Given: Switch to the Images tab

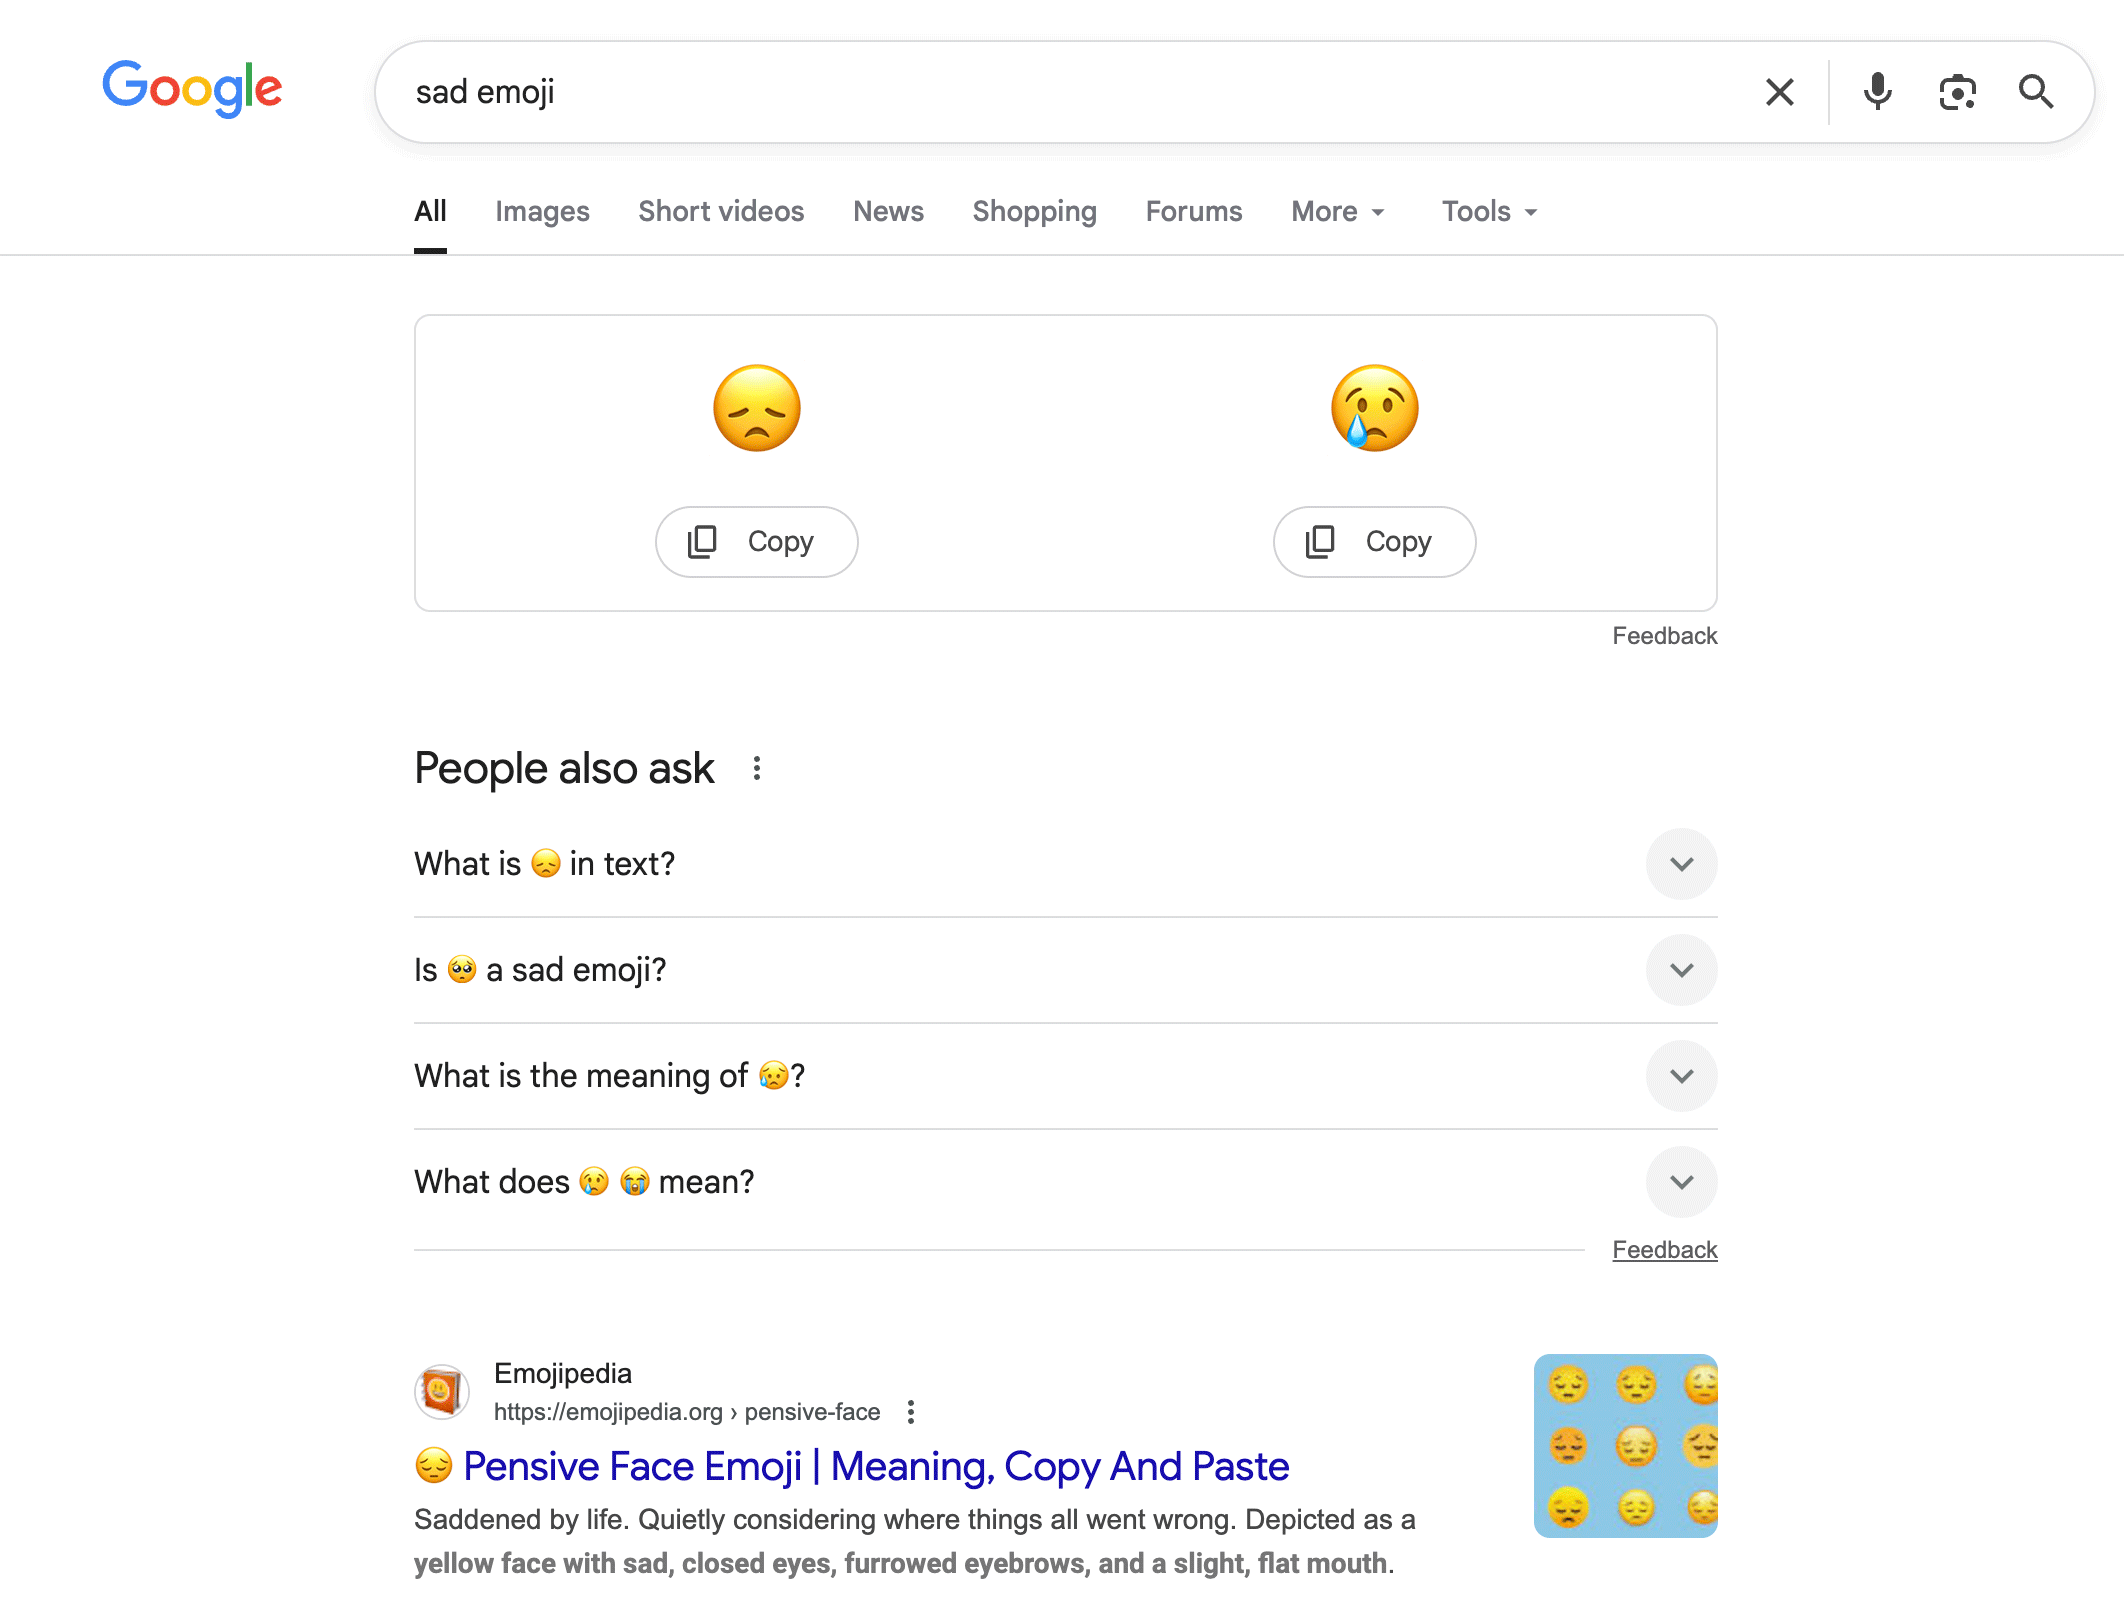Looking at the screenshot, I should click(542, 211).
